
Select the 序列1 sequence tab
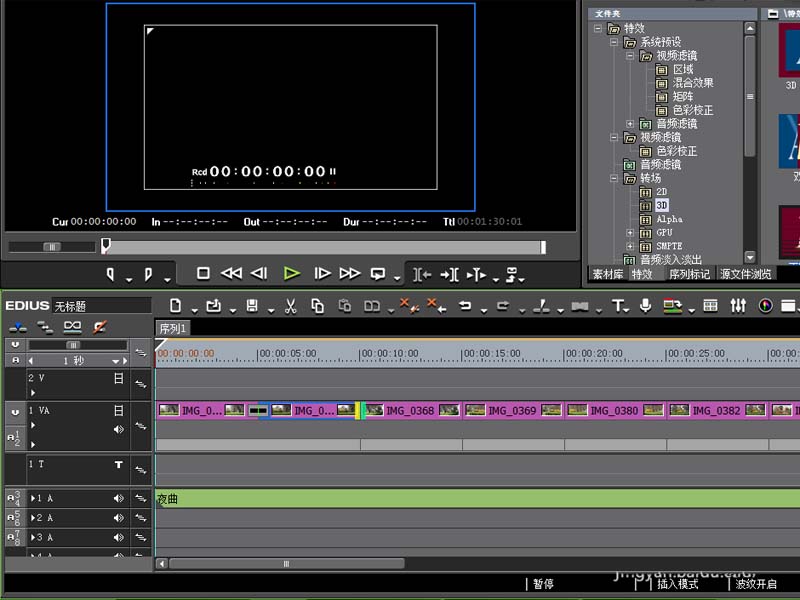(173, 329)
